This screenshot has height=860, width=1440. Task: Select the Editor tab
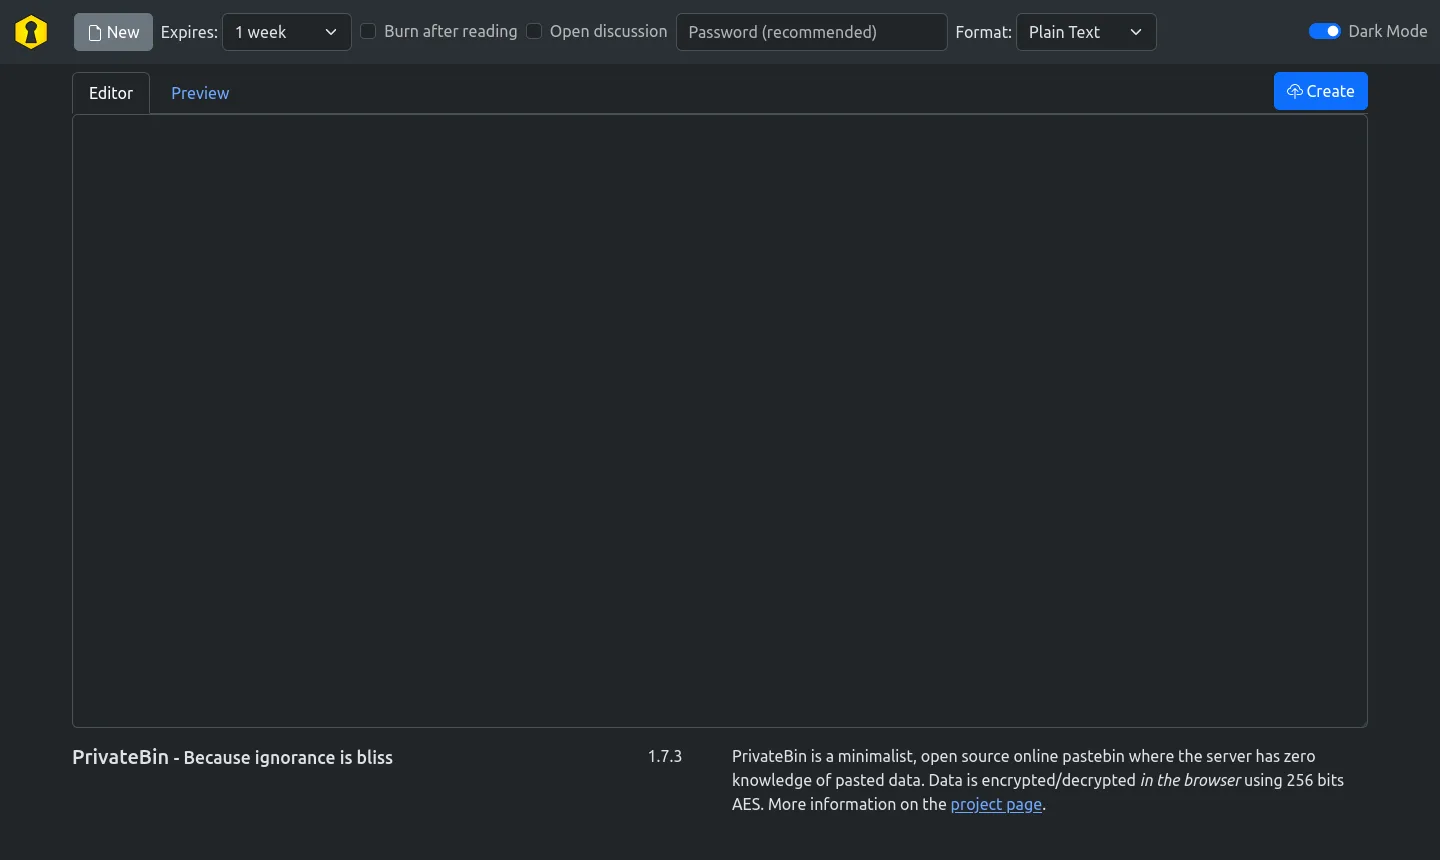[110, 92]
